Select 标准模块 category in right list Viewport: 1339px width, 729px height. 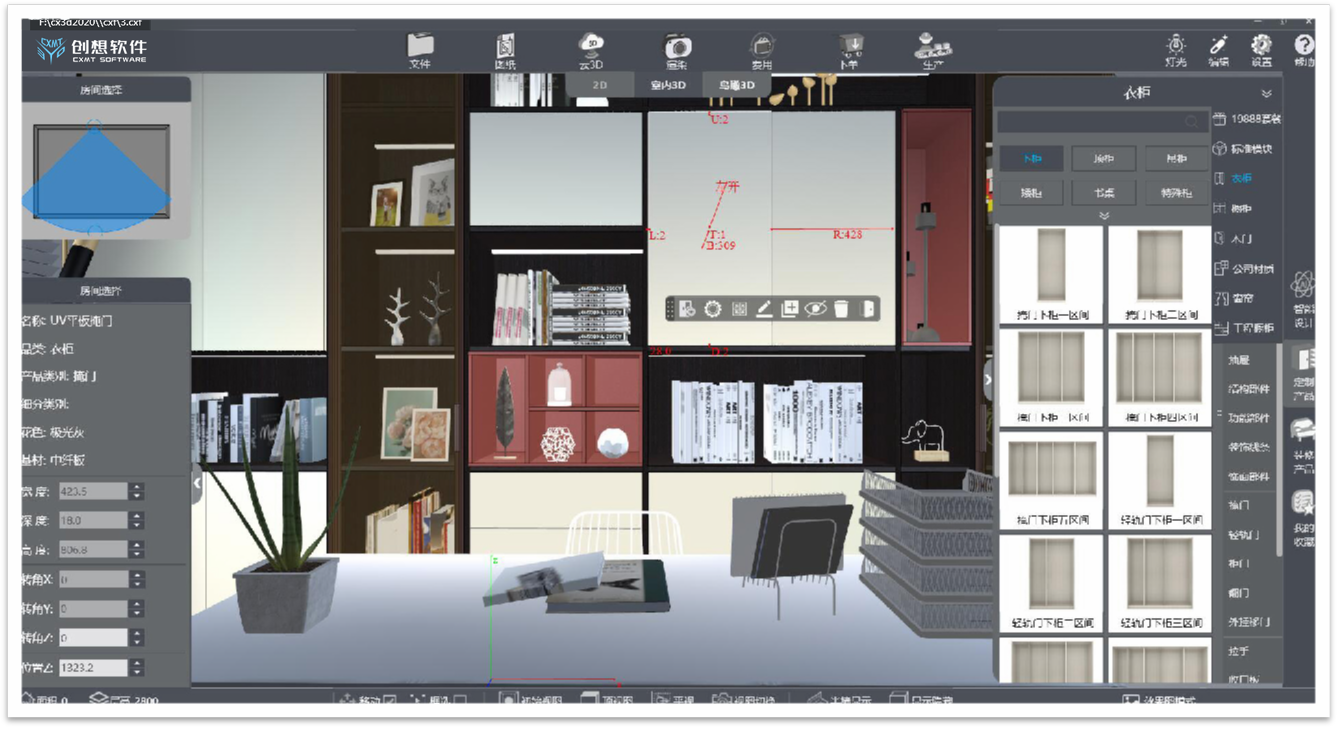[x=1243, y=149]
